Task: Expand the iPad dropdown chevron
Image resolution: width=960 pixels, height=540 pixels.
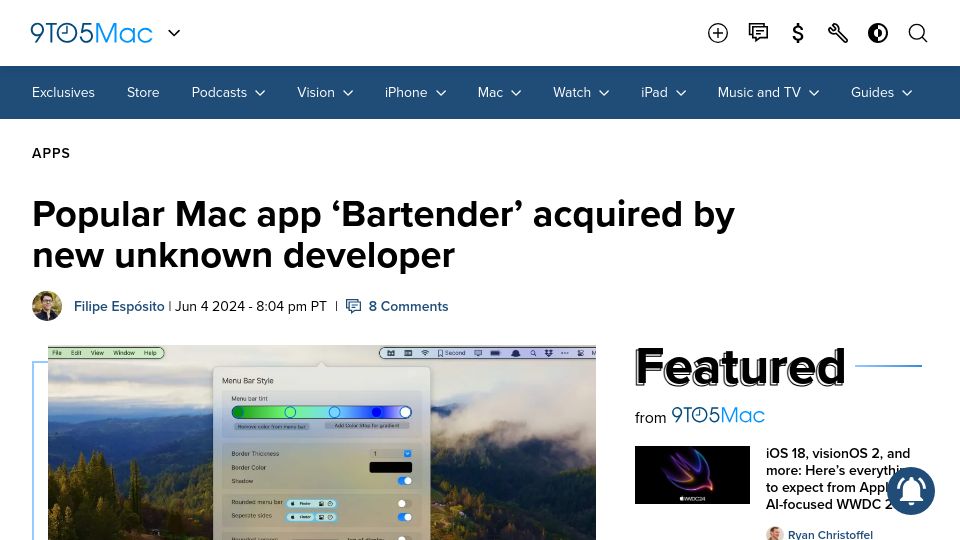Action: pos(681,93)
